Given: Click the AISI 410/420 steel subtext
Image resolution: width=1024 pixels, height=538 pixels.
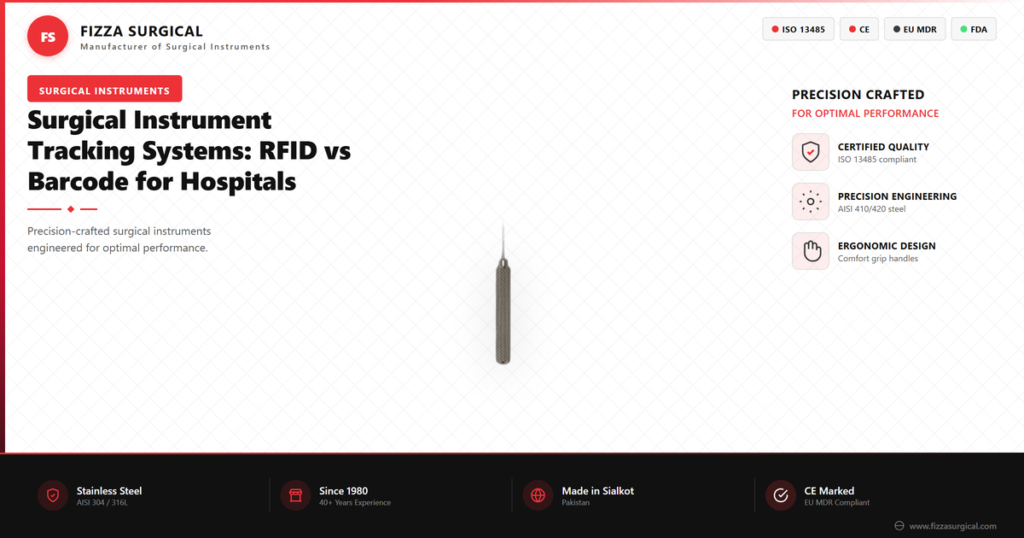Looking at the screenshot, I should click(x=872, y=210).
